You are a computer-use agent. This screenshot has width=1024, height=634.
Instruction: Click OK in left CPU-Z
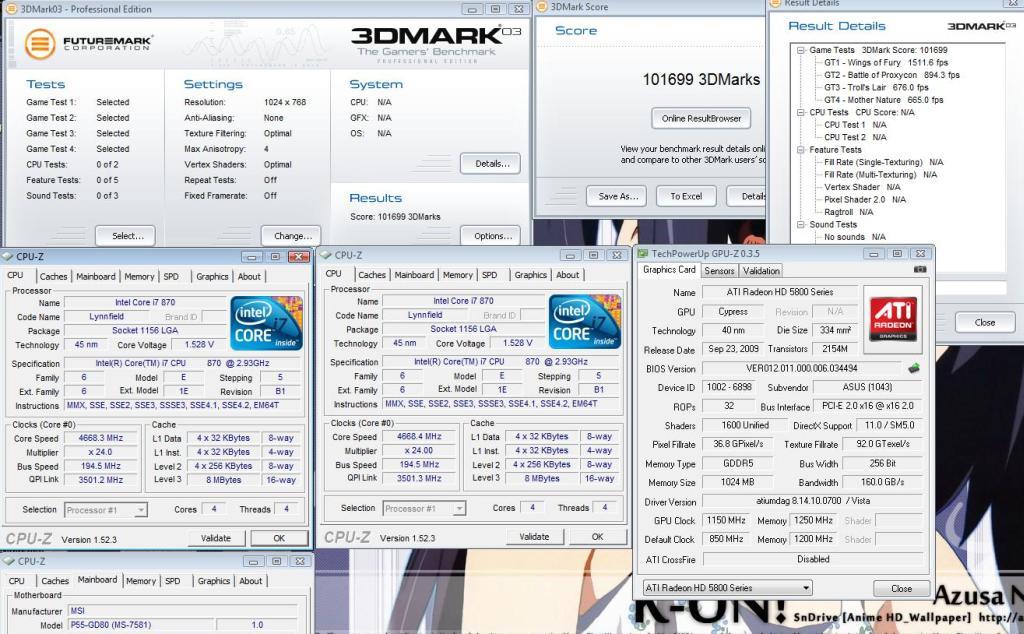point(279,538)
